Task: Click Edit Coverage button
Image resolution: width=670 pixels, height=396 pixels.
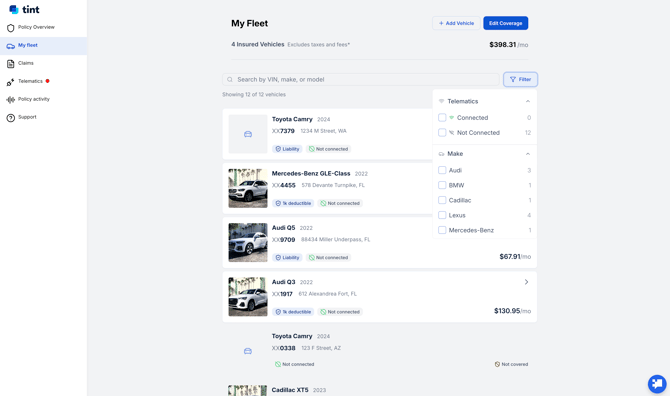Action: click(x=505, y=23)
